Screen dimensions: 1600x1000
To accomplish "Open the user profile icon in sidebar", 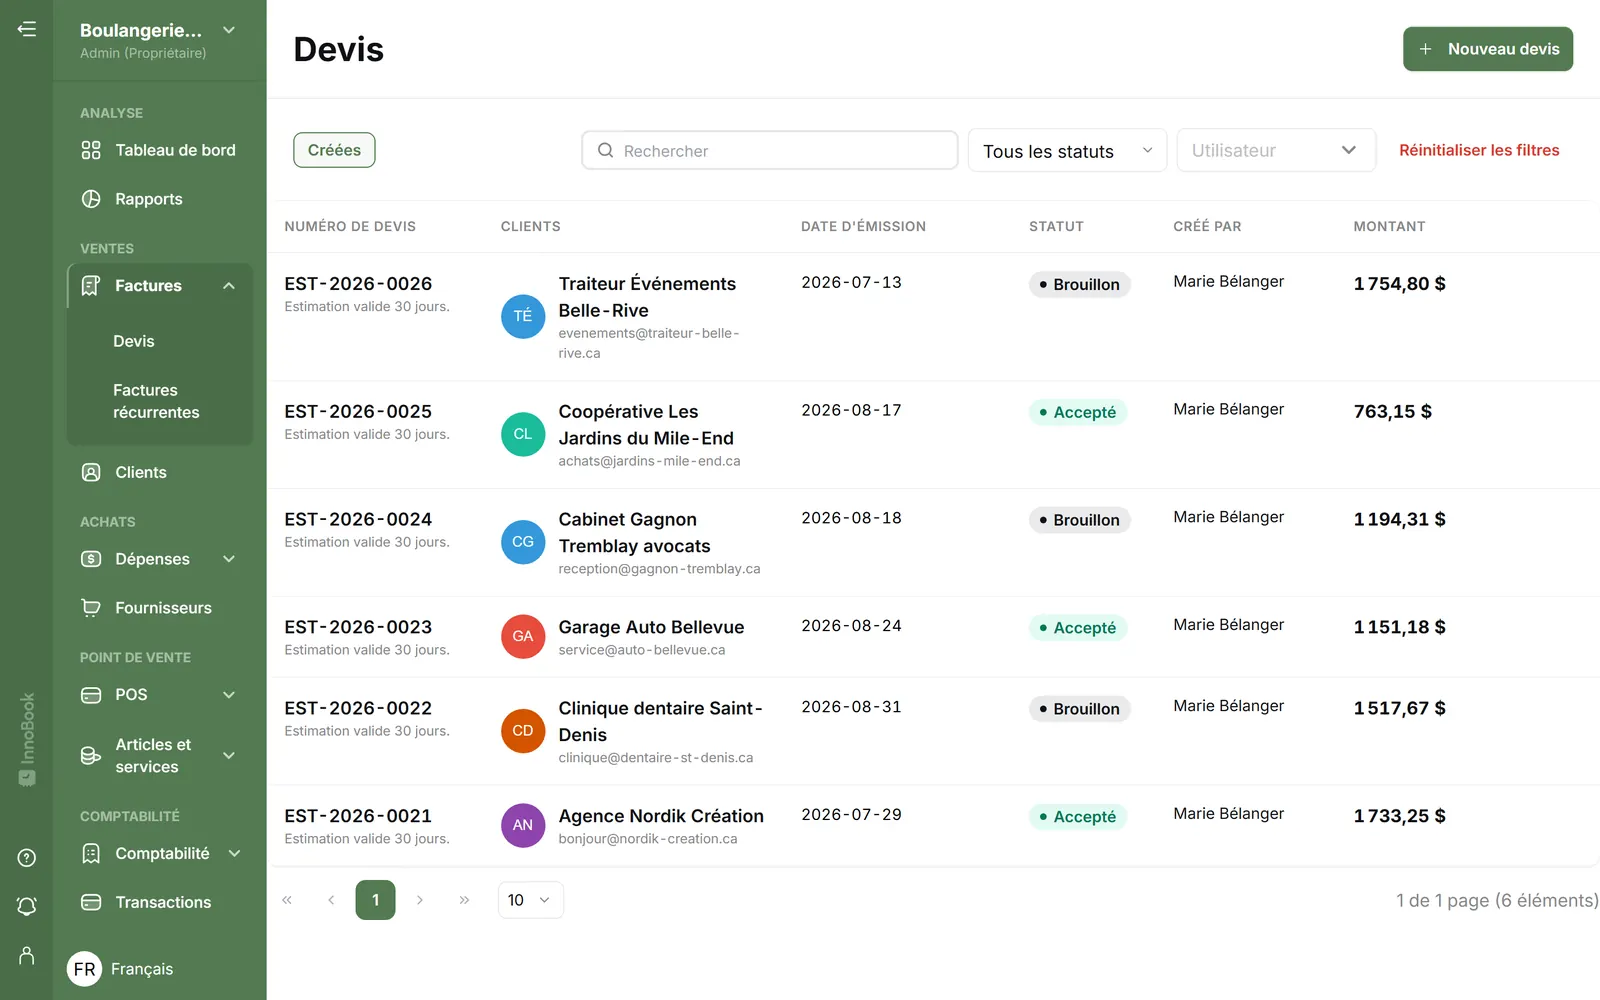I will coord(27,955).
